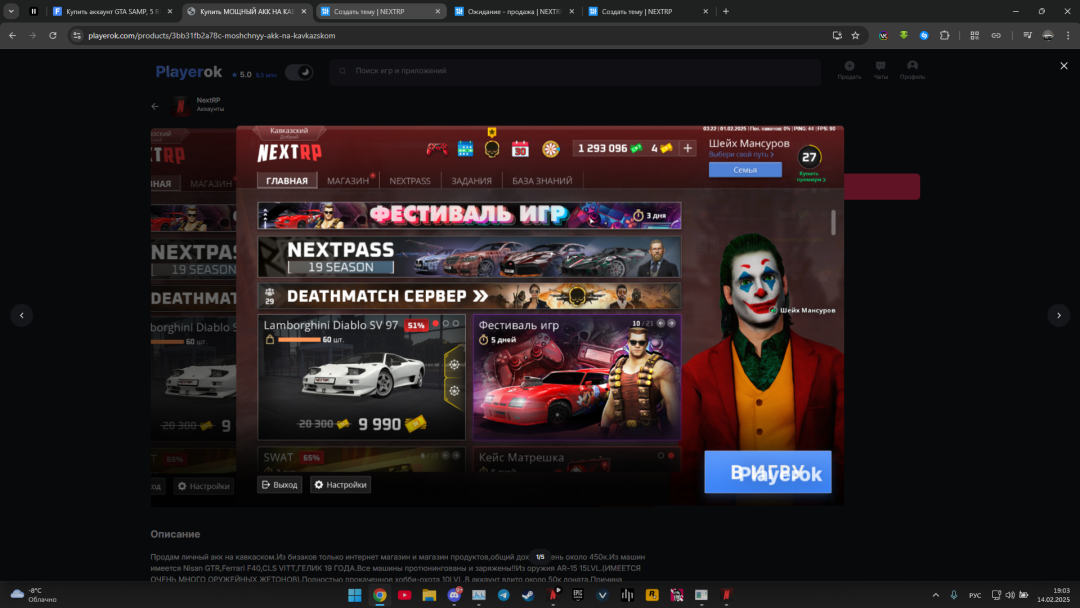Open Telegram from the taskbar
The width and height of the screenshot is (1080, 608).
(503, 595)
